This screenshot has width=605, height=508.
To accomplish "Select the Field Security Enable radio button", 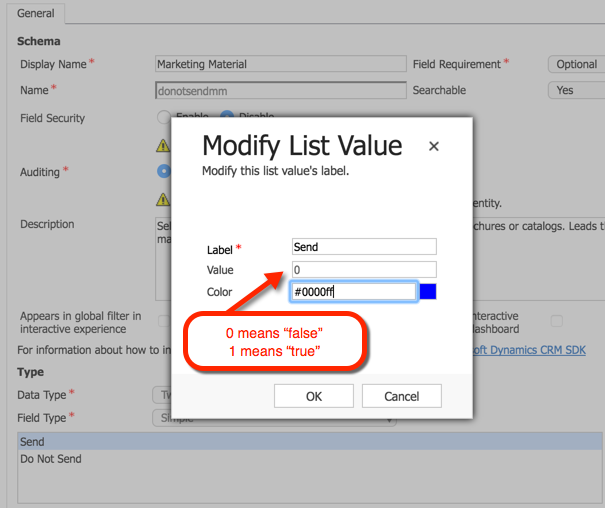I will click(164, 117).
